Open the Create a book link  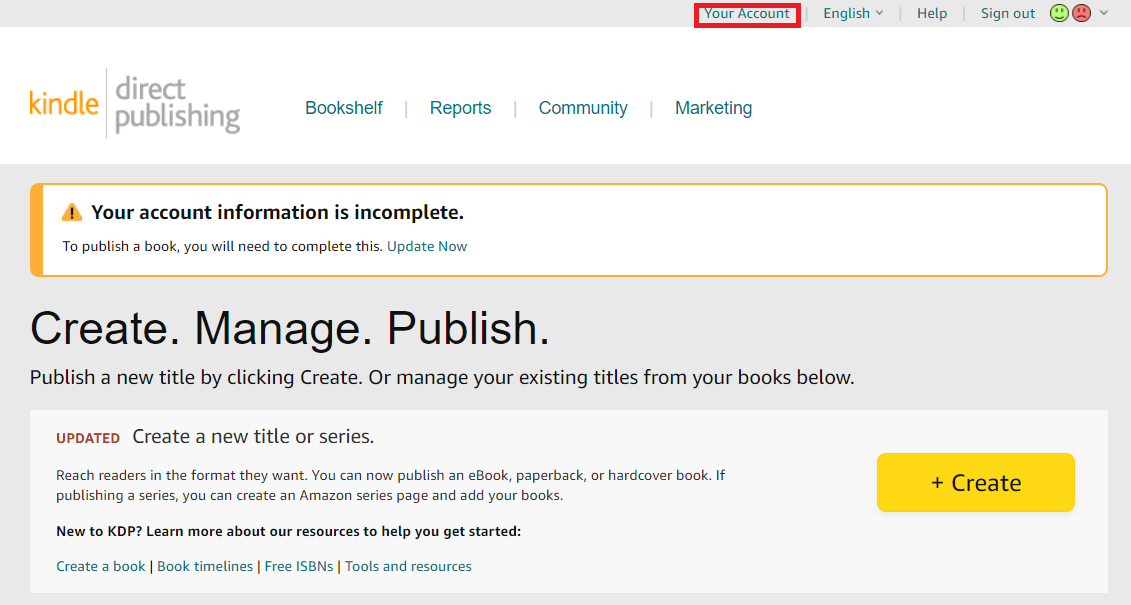click(x=101, y=567)
